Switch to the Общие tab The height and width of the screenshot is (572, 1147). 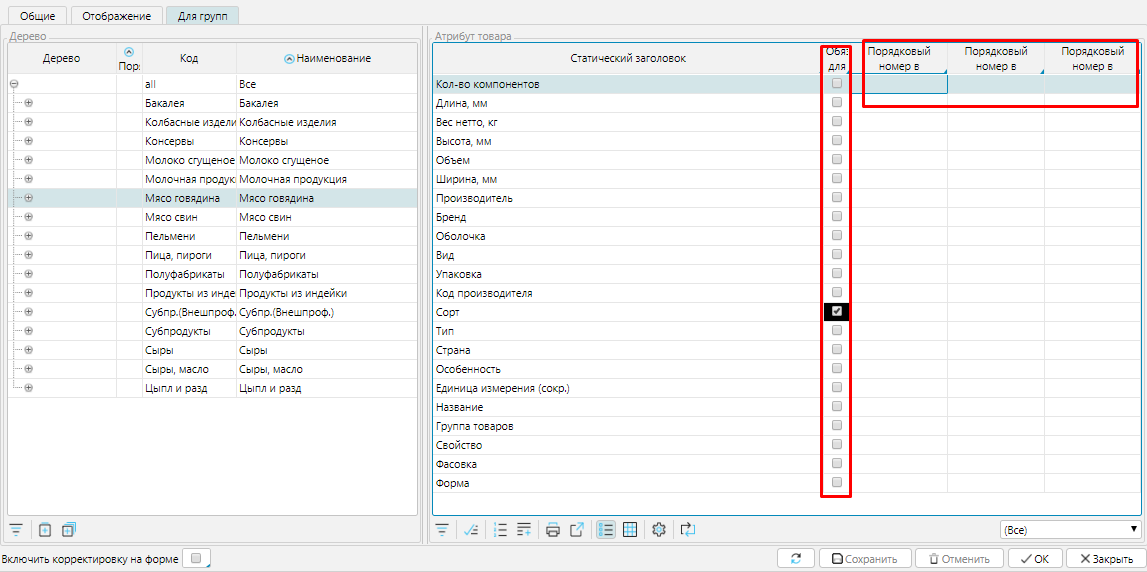(37, 16)
